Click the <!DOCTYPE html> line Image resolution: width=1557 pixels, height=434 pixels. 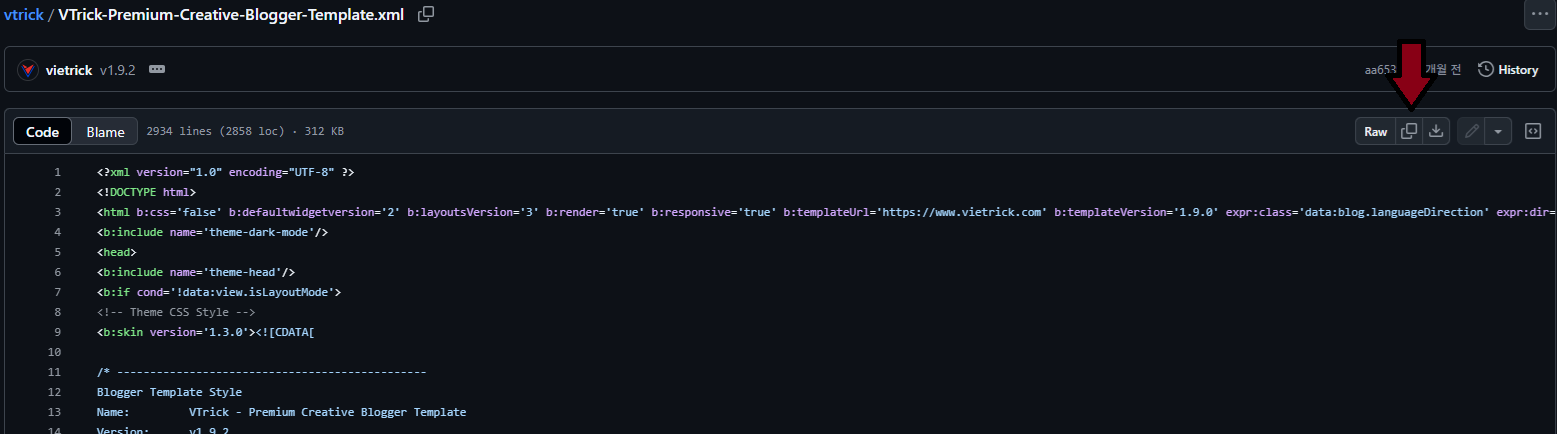146,192
